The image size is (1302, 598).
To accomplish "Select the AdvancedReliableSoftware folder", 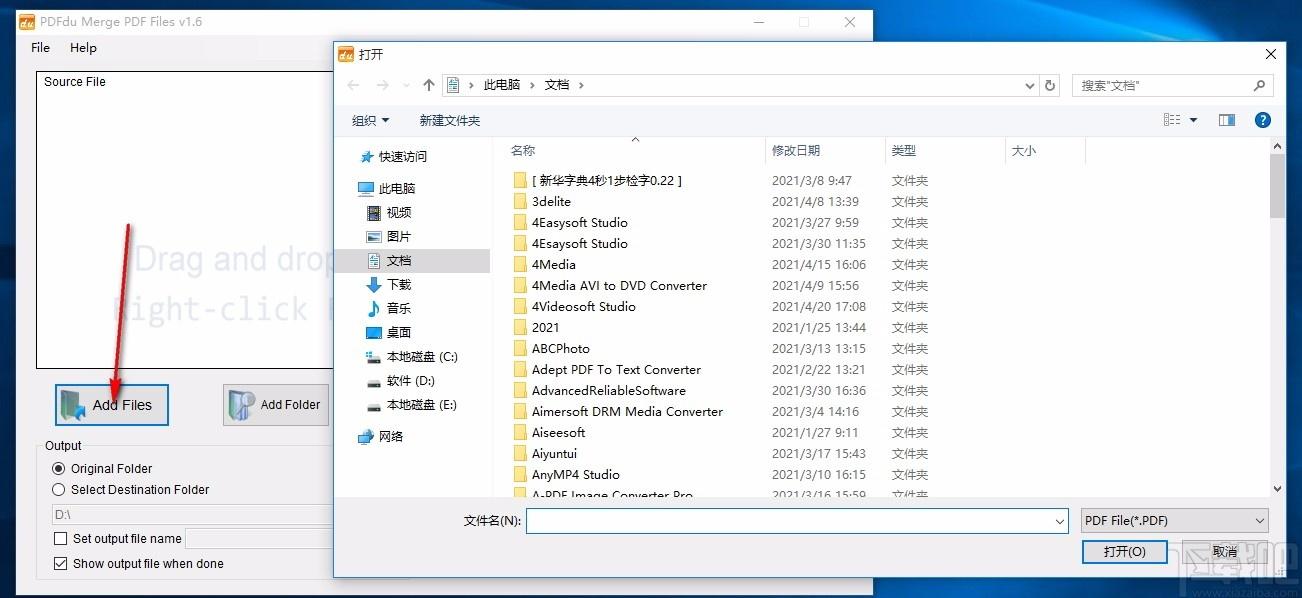I will [608, 390].
